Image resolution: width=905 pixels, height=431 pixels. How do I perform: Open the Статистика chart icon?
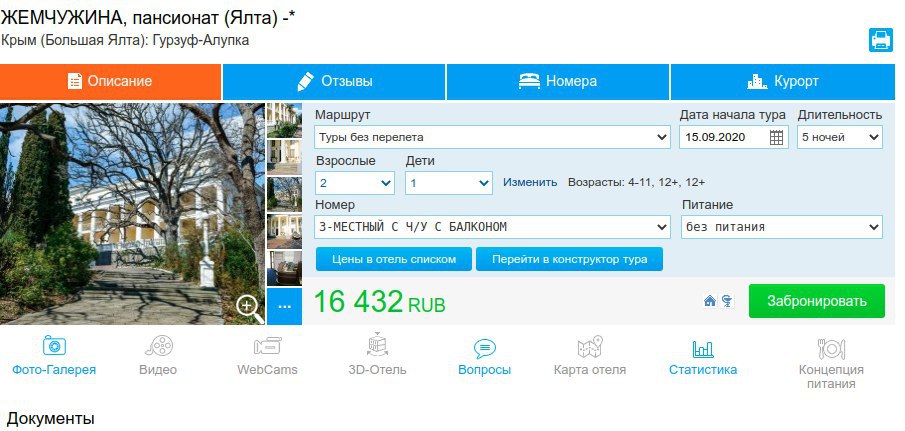tap(703, 348)
